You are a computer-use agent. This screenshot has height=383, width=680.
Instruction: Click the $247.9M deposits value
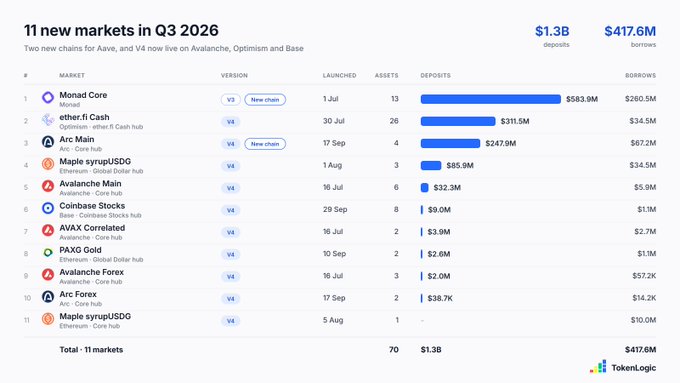tap(500, 144)
